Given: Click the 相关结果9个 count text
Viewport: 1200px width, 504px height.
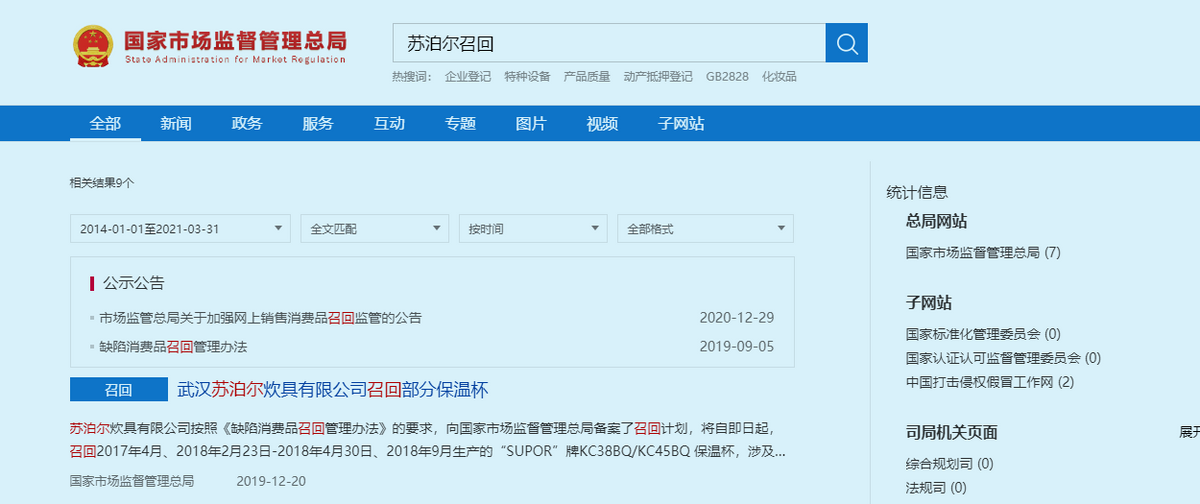Looking at the screenshot, I should 102,183.
